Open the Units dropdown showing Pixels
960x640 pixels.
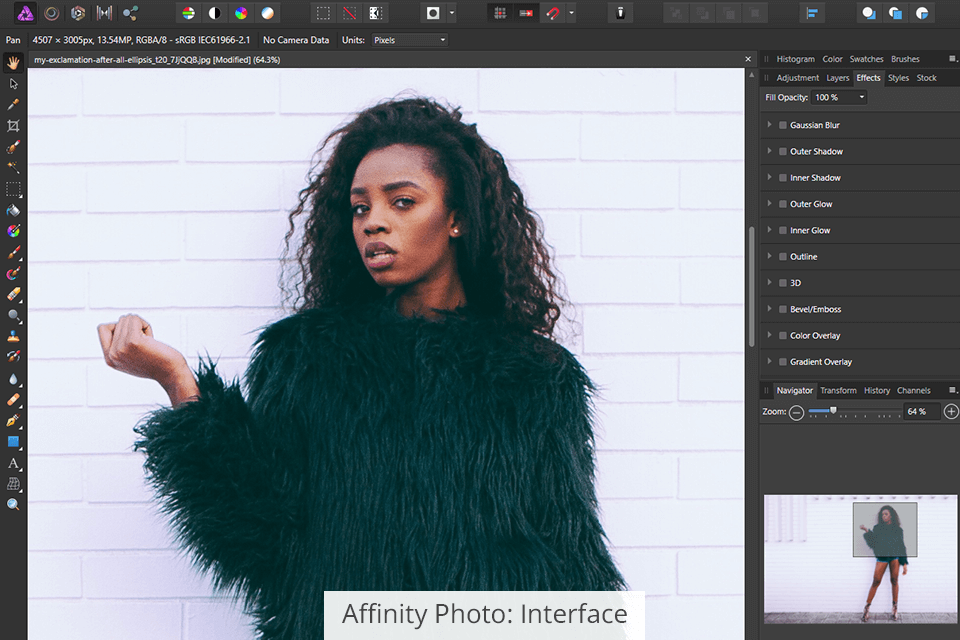pos(410,40)
